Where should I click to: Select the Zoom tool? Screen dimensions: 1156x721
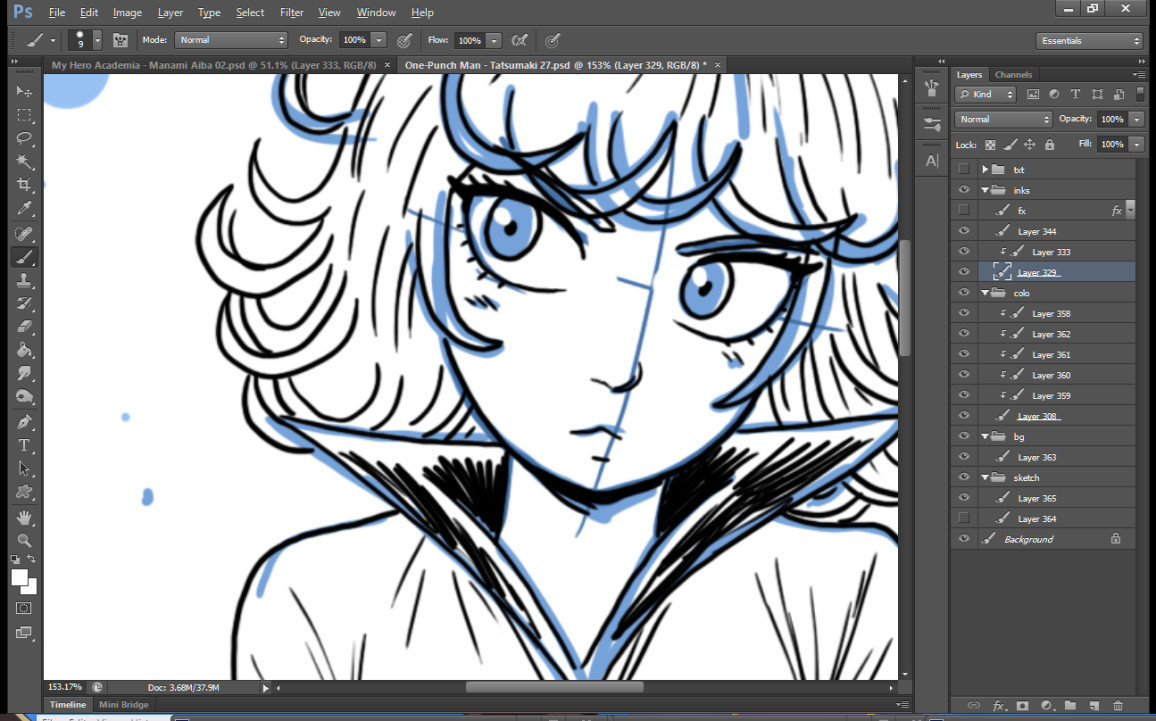[24, 540]
